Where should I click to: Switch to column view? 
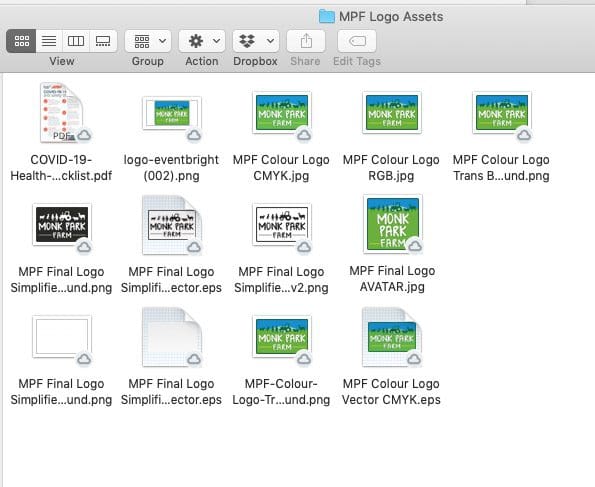pyautogui.click(x=76, y=41)
